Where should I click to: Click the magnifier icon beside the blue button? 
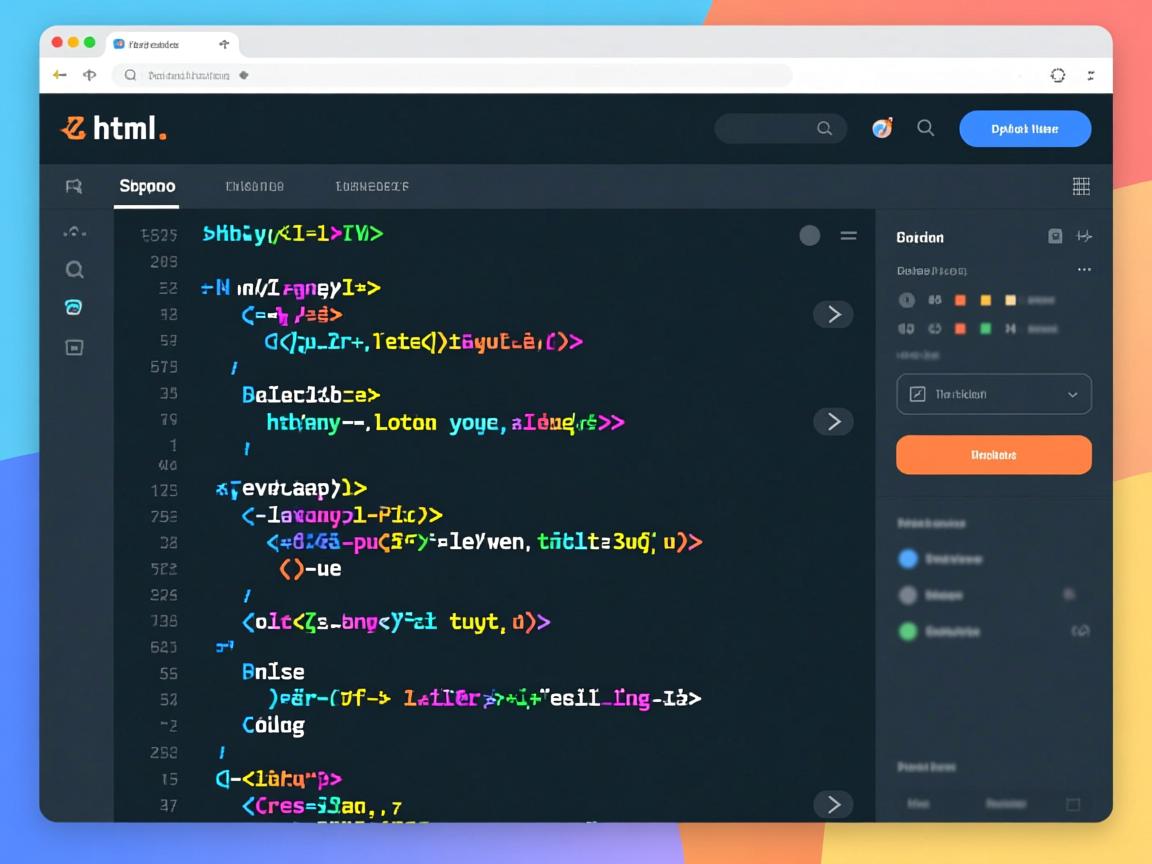[926, 128]
